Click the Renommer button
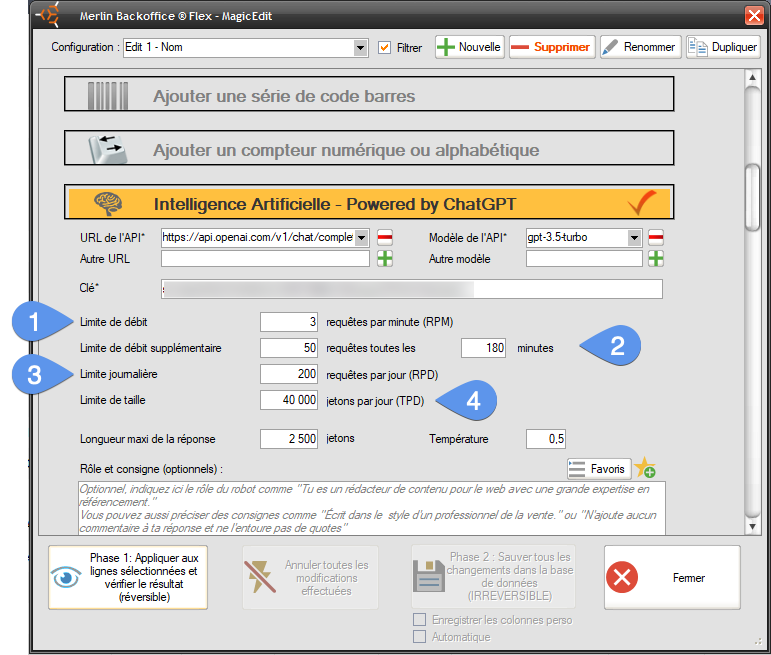This screenshot has height=655, width=771. 641,47
